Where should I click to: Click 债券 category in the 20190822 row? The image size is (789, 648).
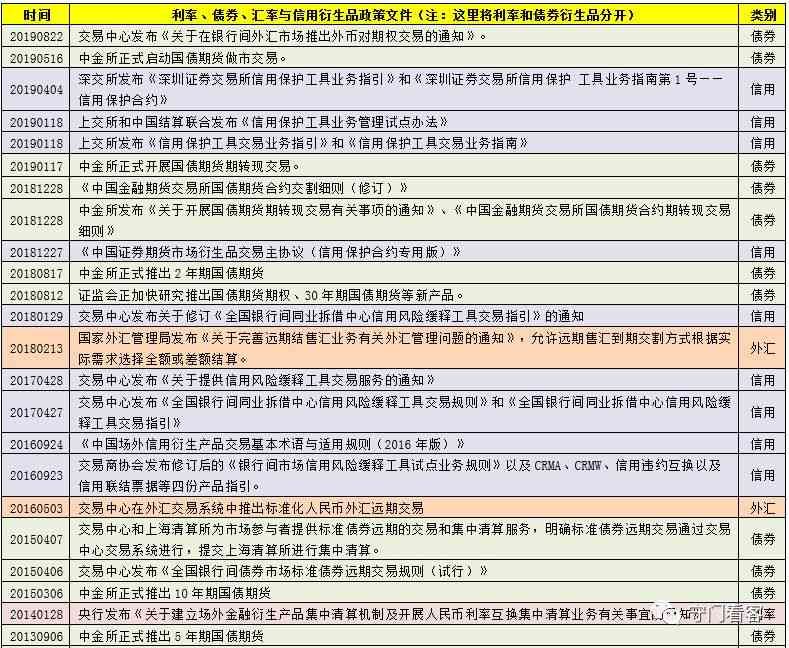click(763, 36)
